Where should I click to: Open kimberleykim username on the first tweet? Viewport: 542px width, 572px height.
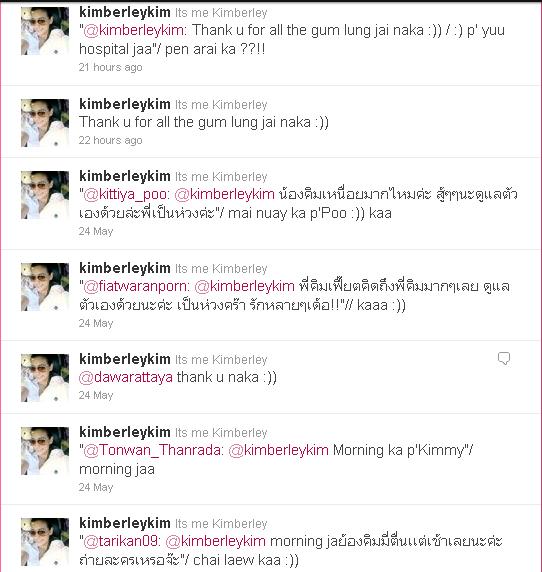125,12
